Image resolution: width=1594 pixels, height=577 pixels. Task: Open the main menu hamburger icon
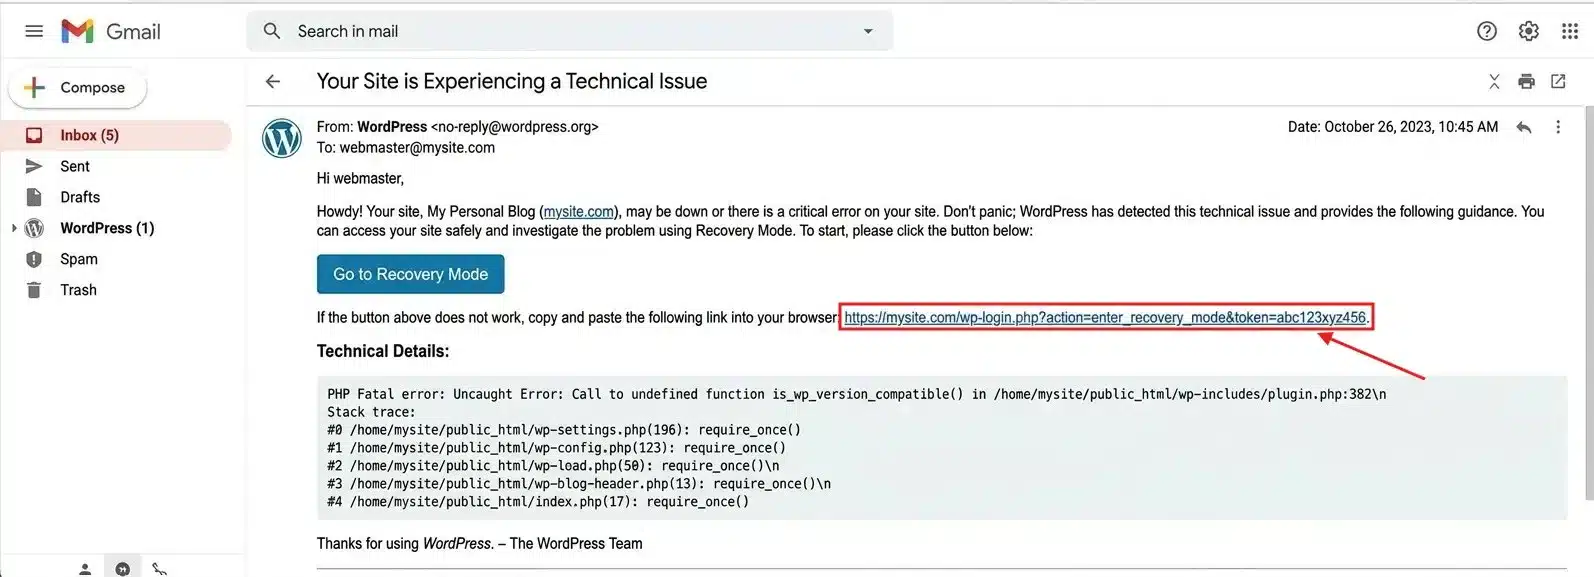(x=34, y=31)
